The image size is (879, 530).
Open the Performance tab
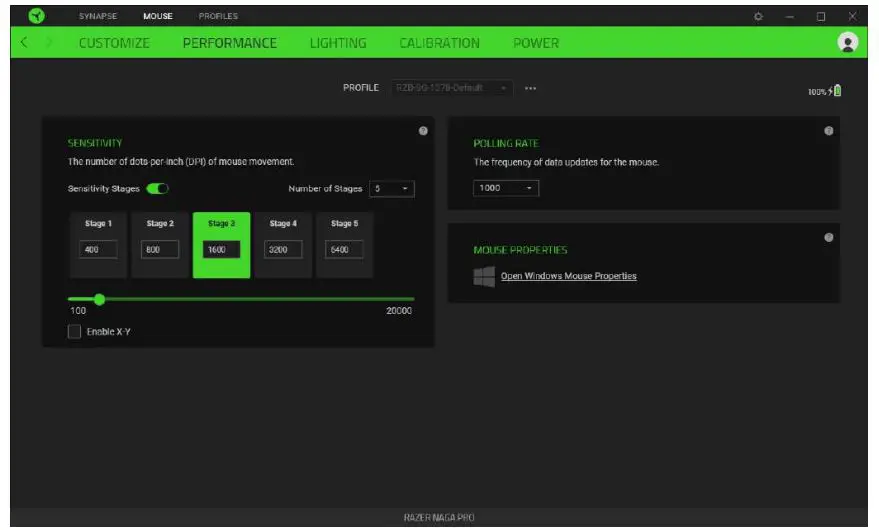(229, 43)
